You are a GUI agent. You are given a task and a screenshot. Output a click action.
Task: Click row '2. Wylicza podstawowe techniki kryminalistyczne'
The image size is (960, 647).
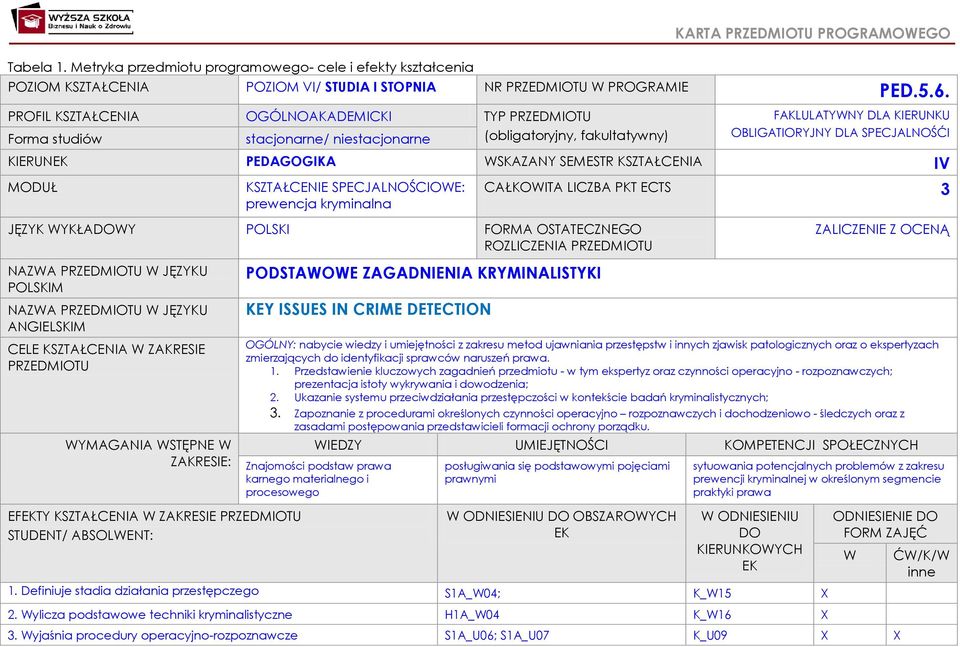pos(150,615)
